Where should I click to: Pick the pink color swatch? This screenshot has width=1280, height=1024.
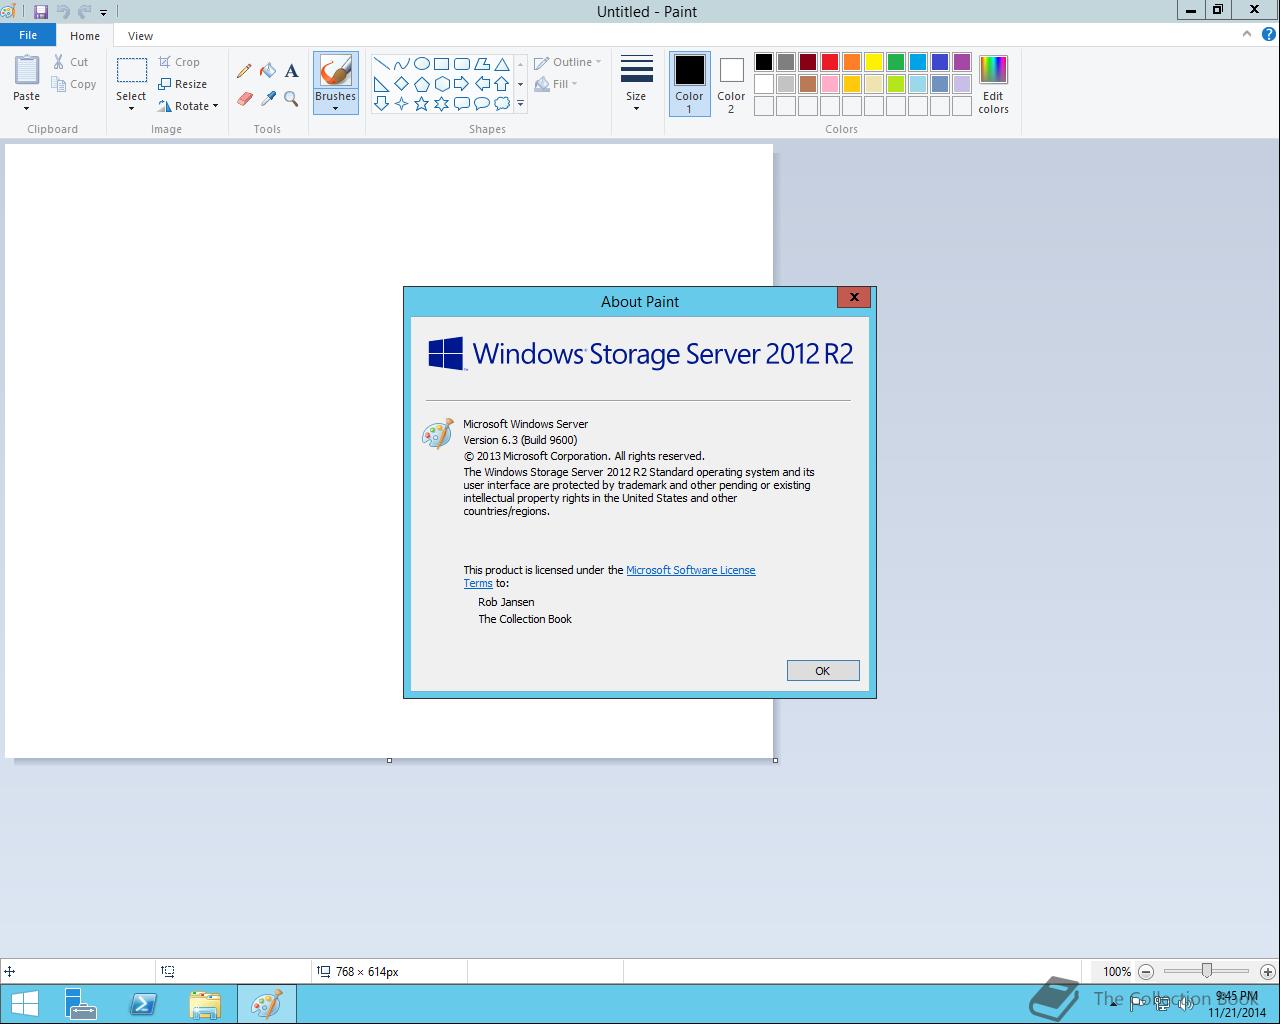tap(830, 84)
